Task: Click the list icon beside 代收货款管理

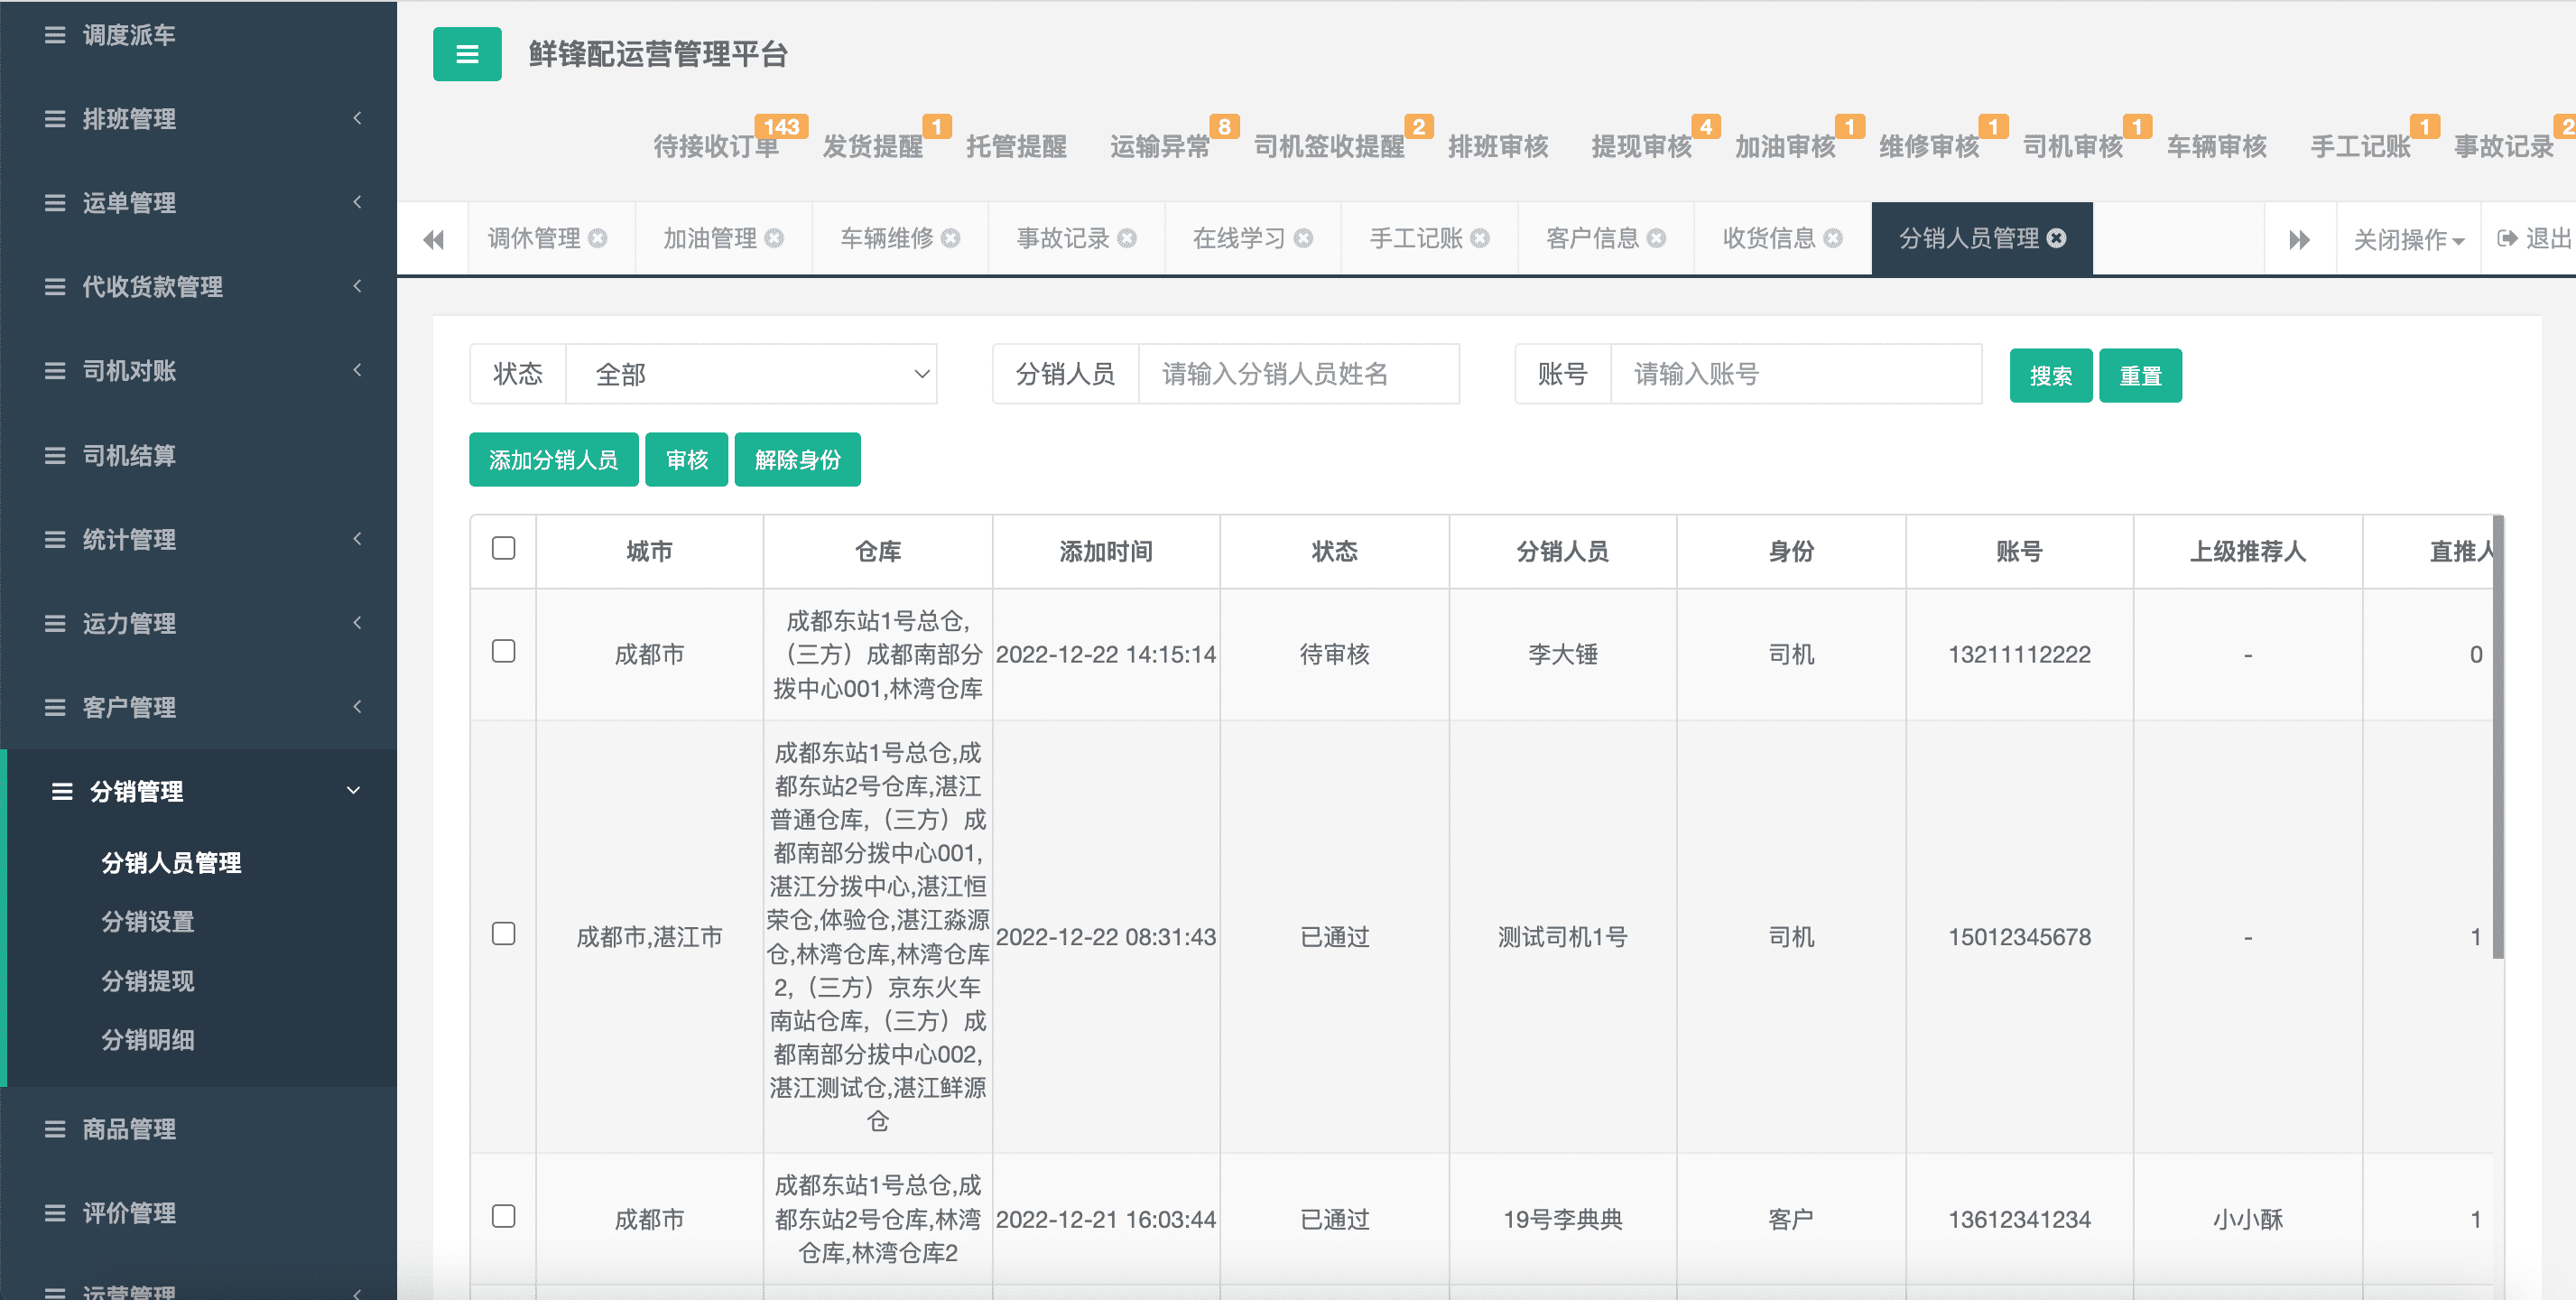Action: point(55,287)
